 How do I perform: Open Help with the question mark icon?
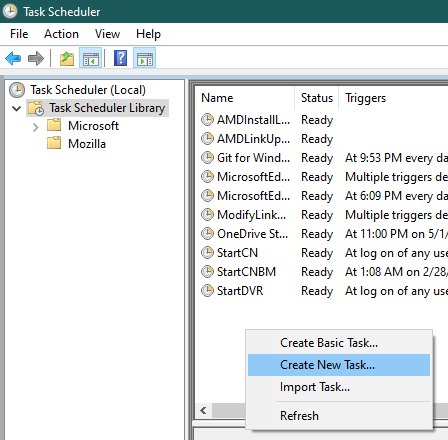120,58
